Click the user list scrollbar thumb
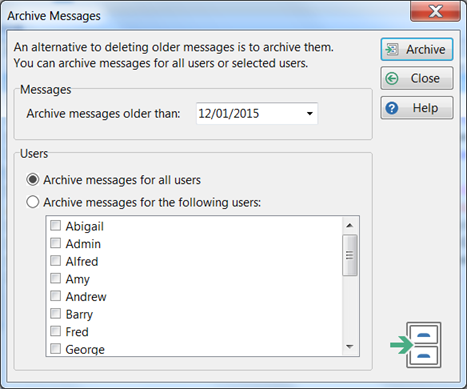467x389 pixels. [350, 255]
